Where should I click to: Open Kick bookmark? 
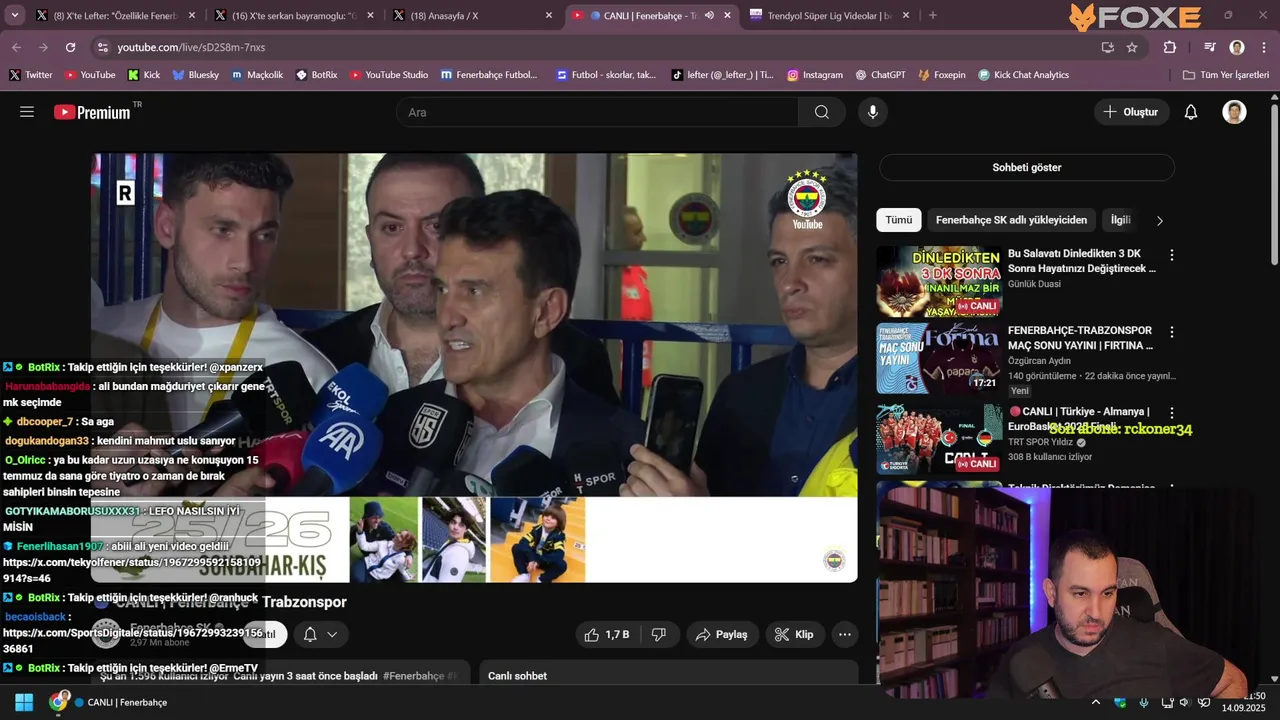tap(144, 75)
